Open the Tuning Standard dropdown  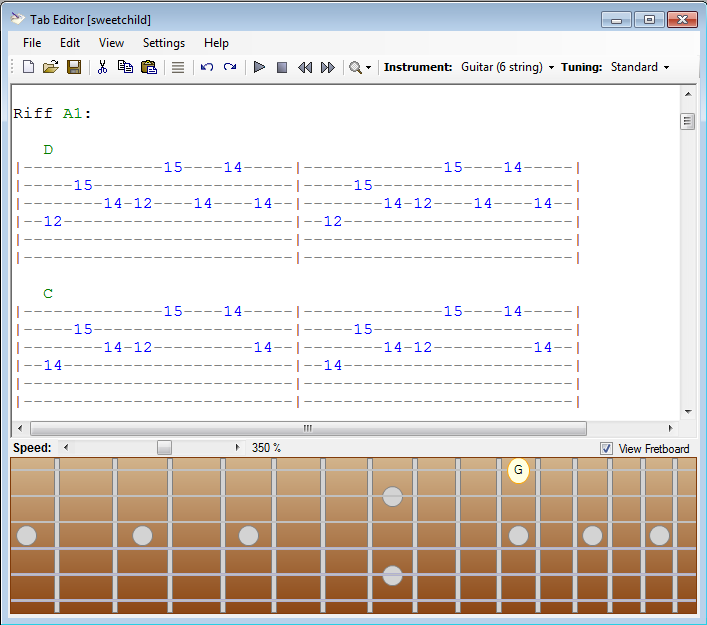(x=639, y=67)
